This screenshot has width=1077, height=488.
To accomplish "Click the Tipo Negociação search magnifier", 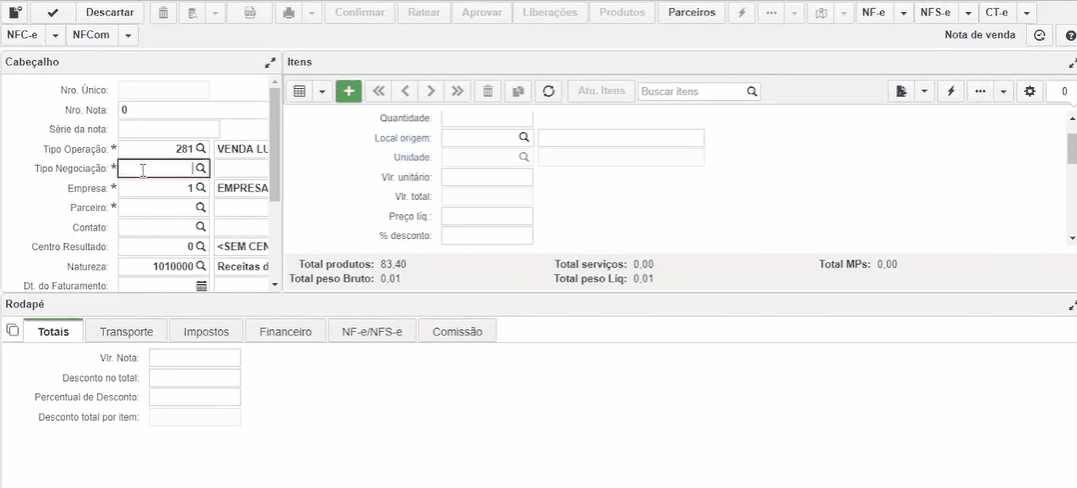I will 201,168.
